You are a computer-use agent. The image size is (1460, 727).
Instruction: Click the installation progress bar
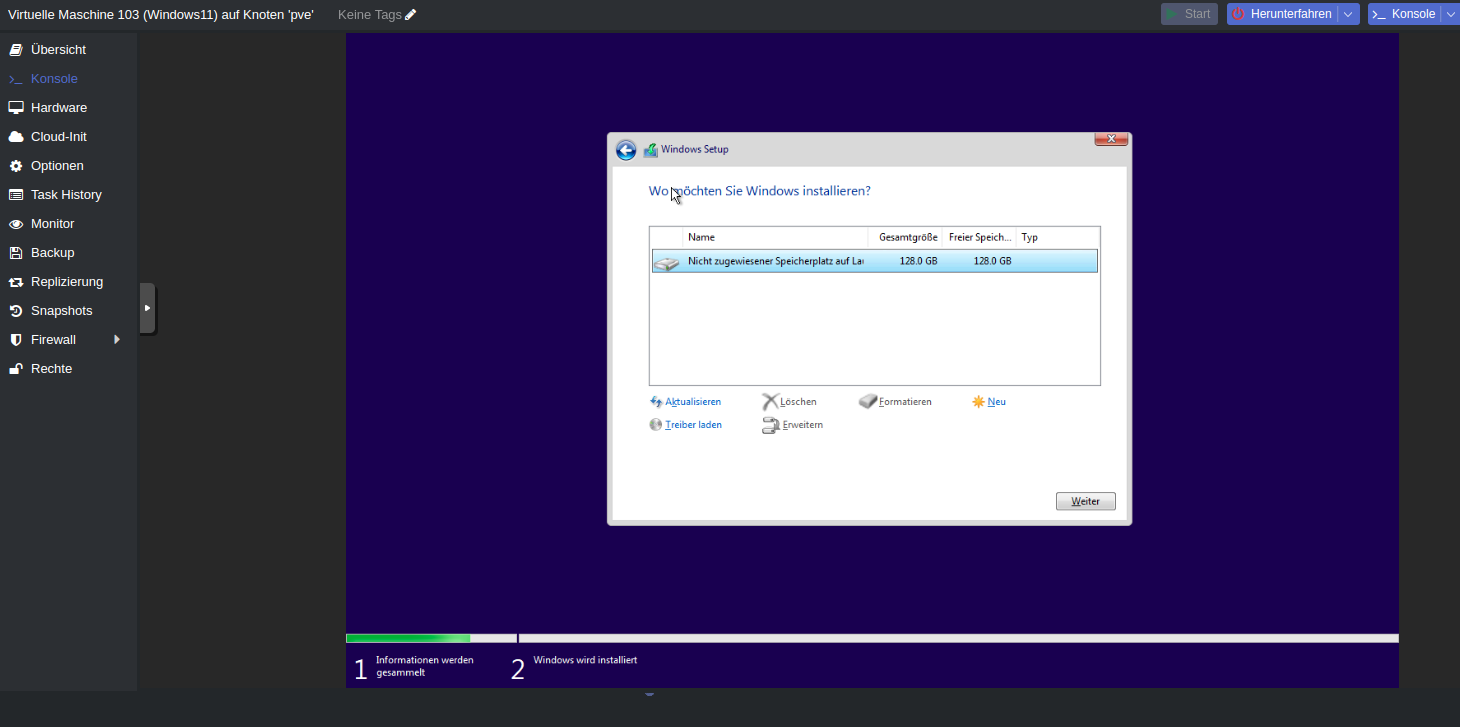coord(872,638)
